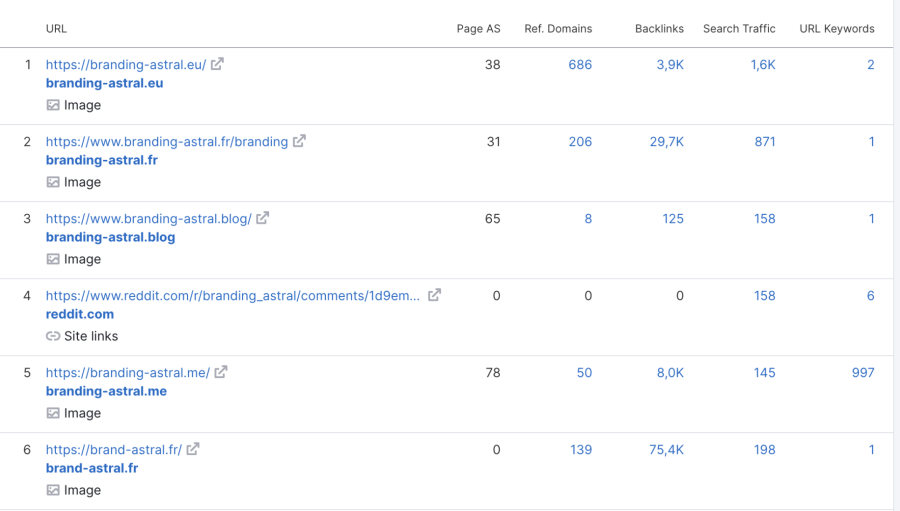Open external link icon for branding-astral.me
The width and height of the screenshot is (900, 511).
[x=221, y=372]
